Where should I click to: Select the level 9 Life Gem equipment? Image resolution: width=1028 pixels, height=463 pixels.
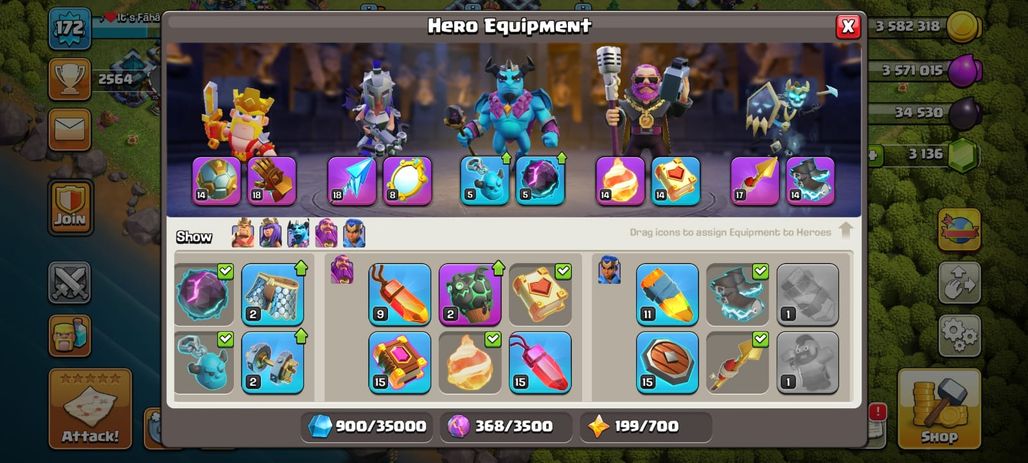coord(400,294)
